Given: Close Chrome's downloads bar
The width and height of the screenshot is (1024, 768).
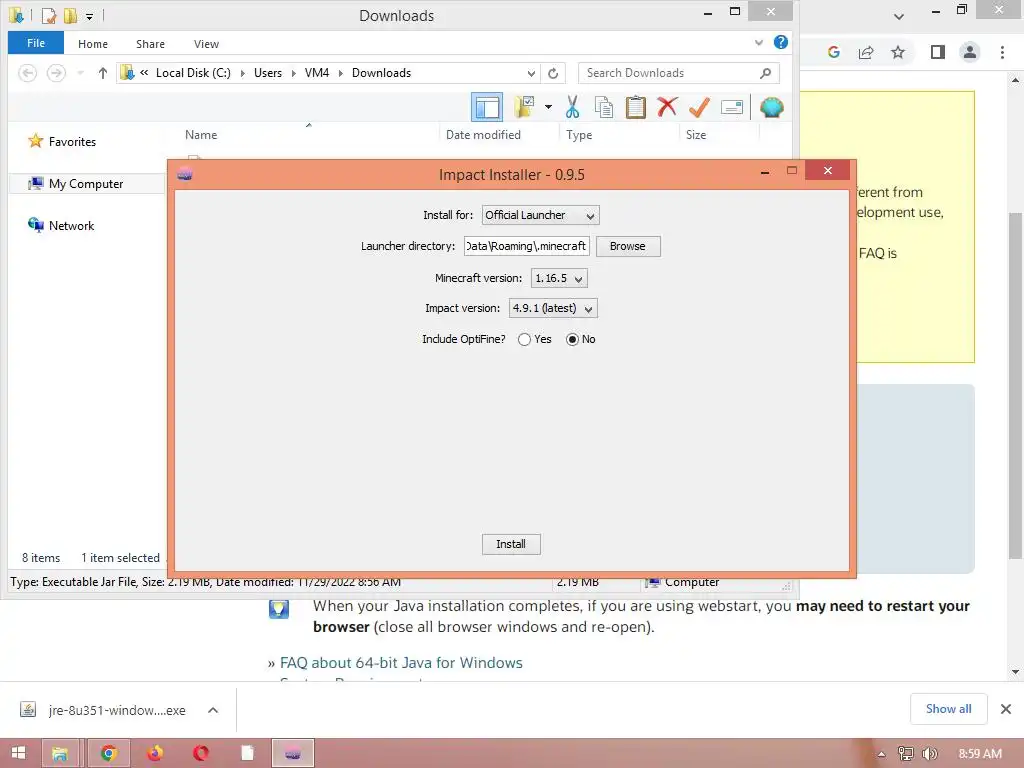Looking at the screenshot, I should (1006, 709).
